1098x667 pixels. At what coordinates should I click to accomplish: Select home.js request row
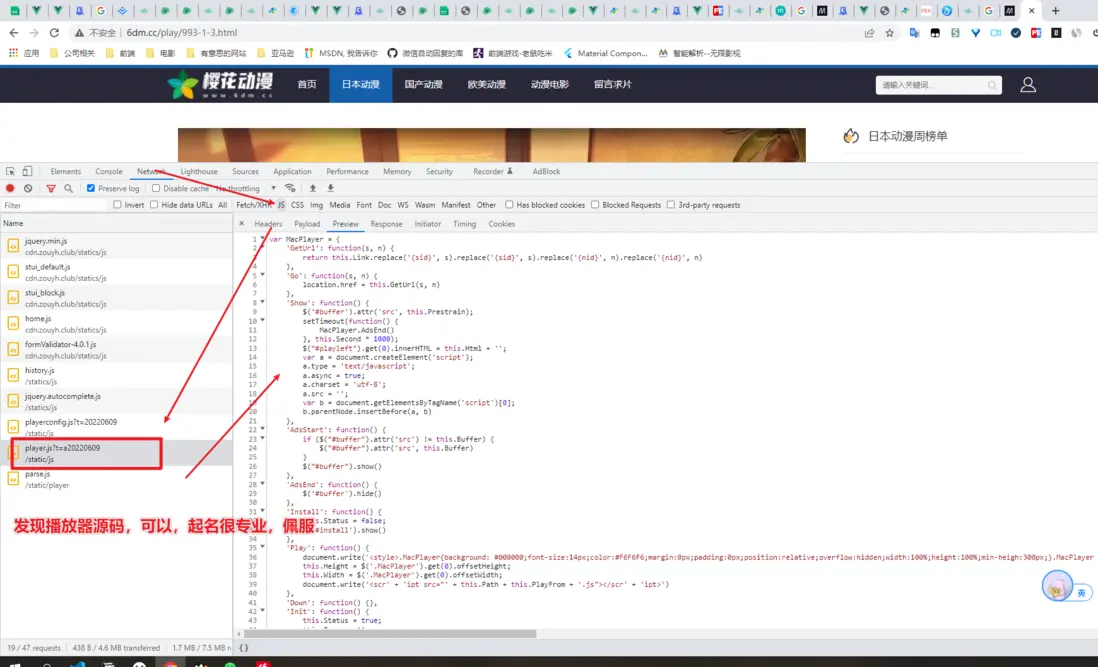[x=116, y=324]
